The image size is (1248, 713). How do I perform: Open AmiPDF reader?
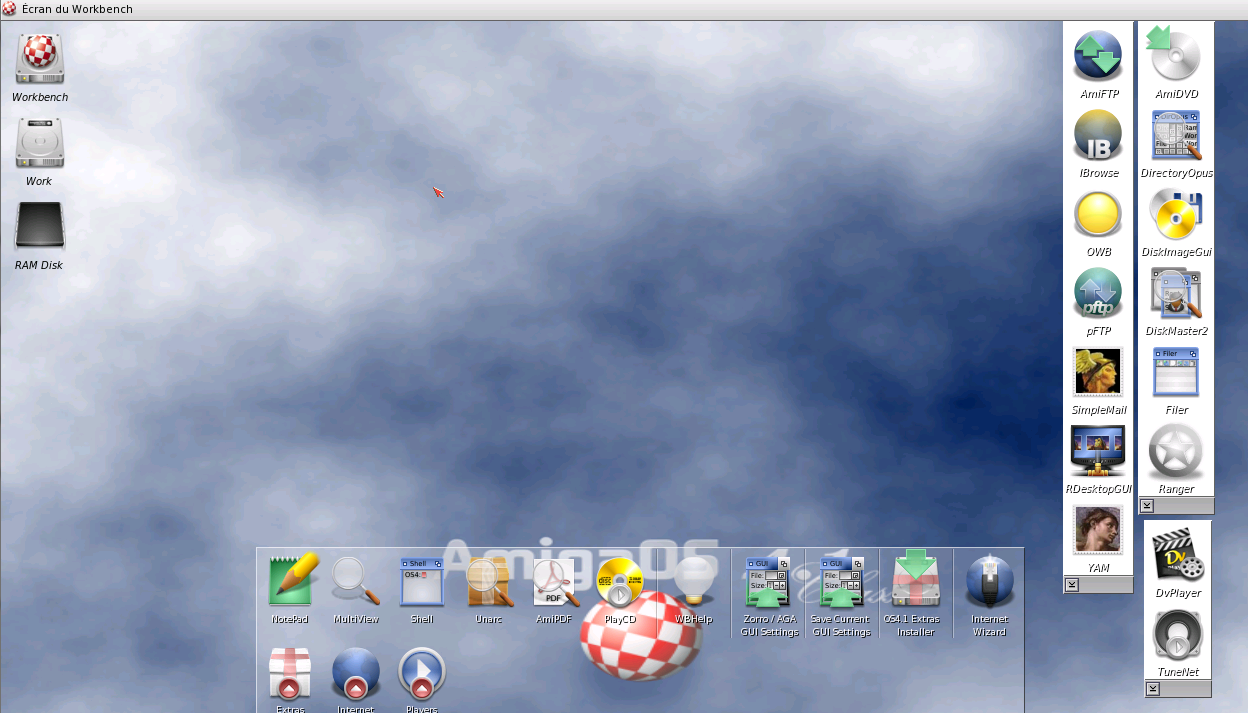point(555,582)
